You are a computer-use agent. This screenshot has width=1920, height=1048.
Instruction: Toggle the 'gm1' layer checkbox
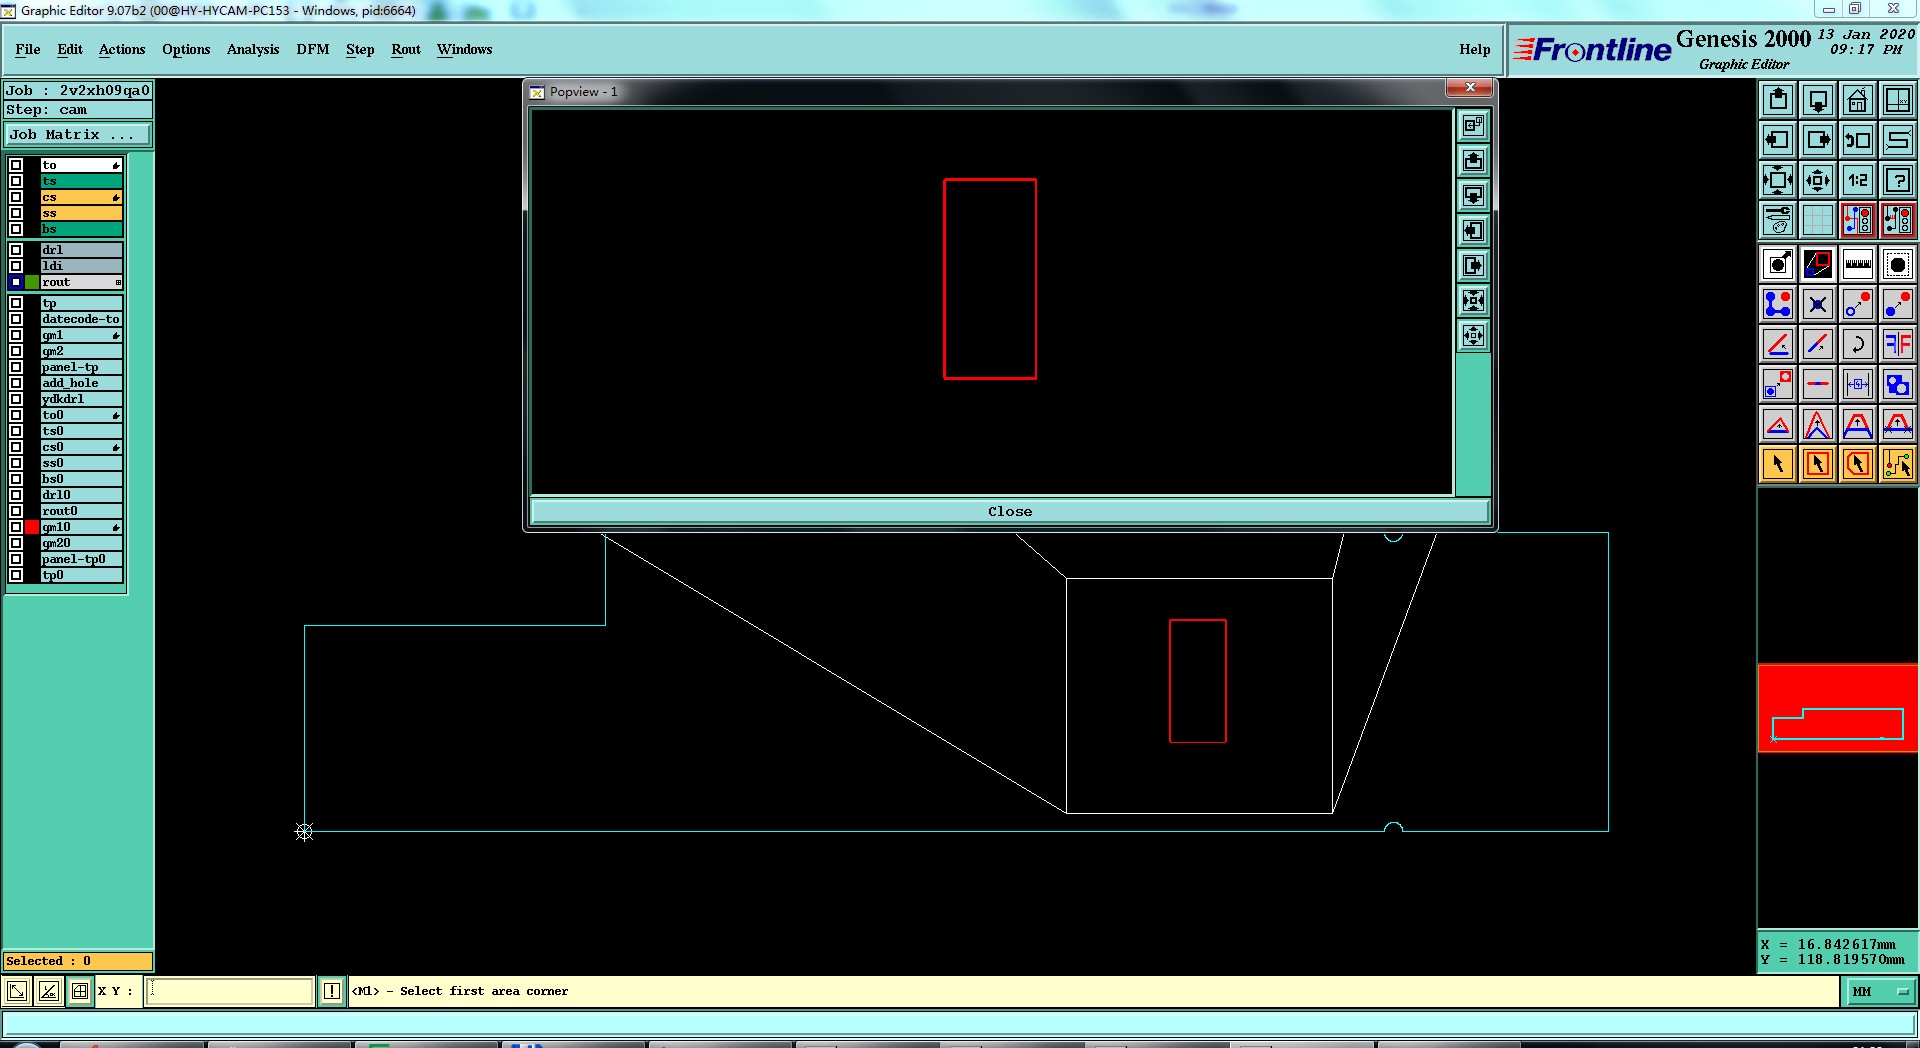coord(16,335)
